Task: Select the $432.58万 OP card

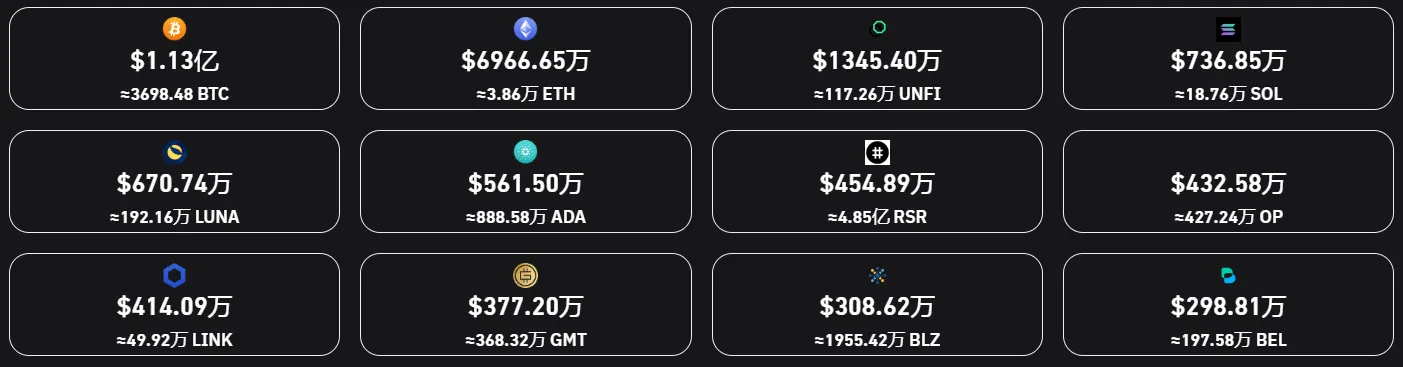Action: (1228, 182)
